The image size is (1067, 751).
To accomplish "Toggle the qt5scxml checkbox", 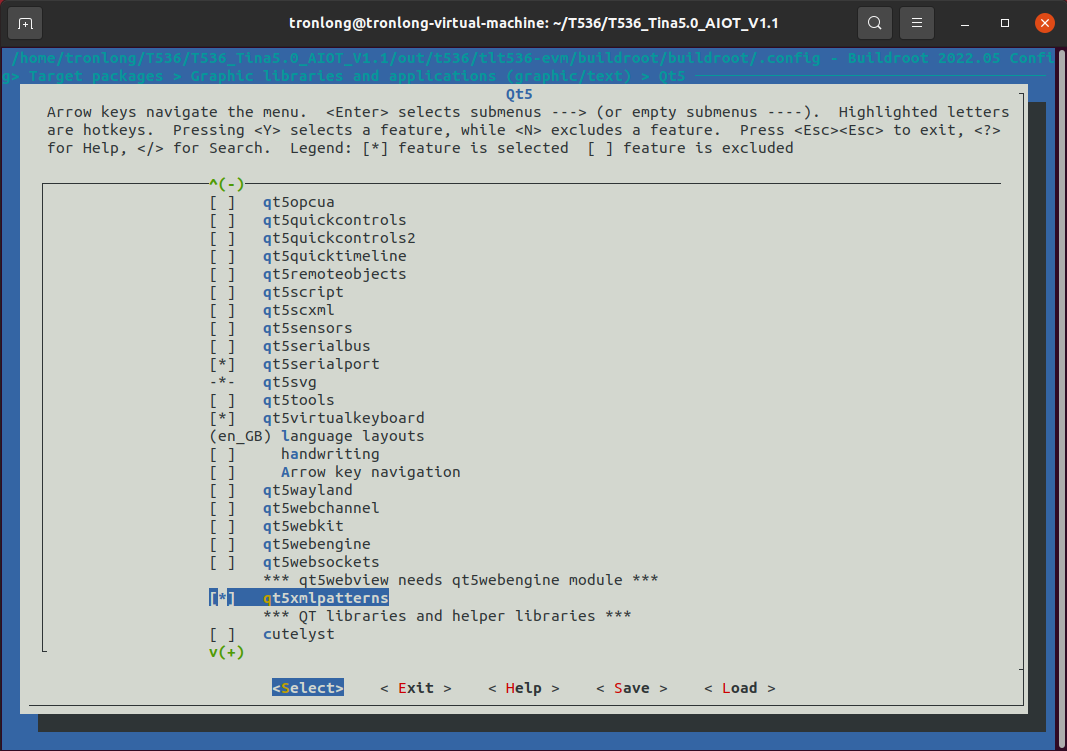I will (x=223, y=311).
